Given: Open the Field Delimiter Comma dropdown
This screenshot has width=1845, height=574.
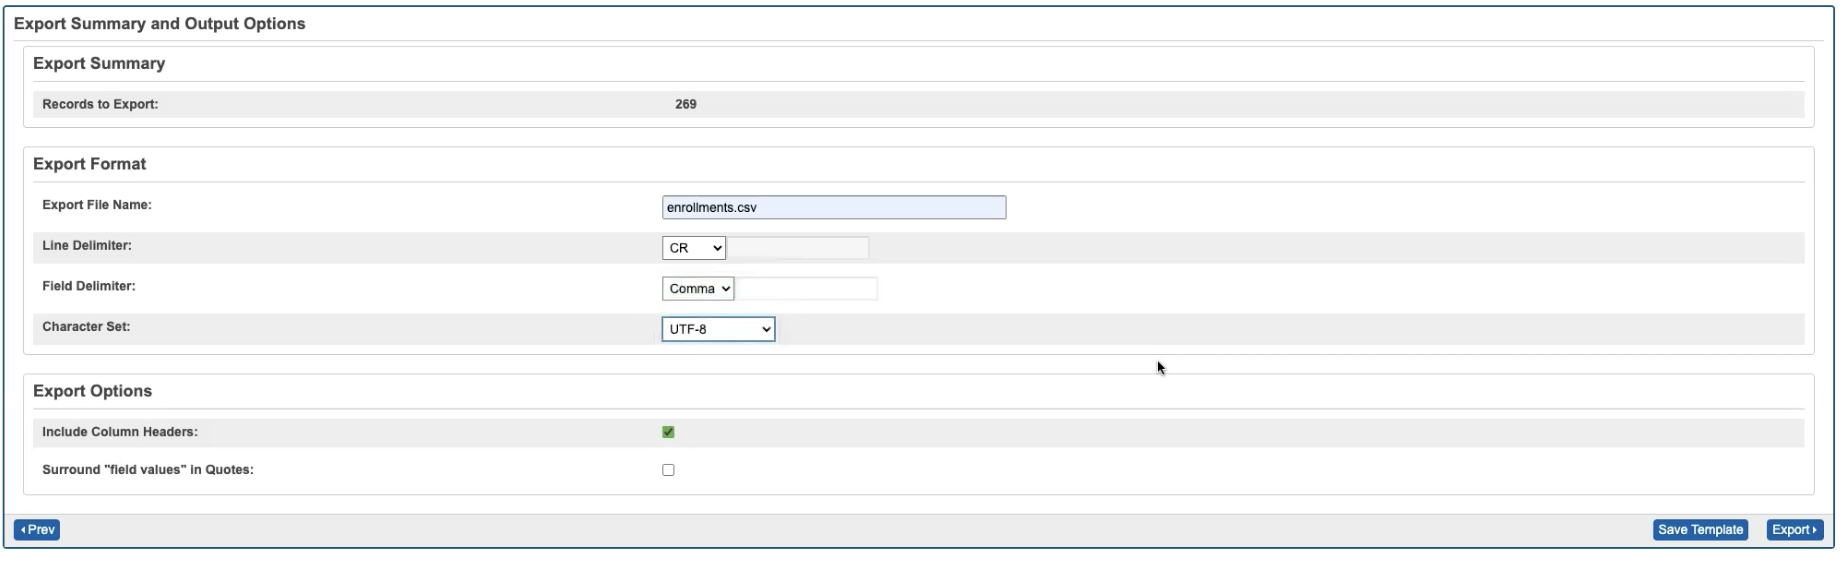Looking at the screenshot, I should click(x=697, y=289).
